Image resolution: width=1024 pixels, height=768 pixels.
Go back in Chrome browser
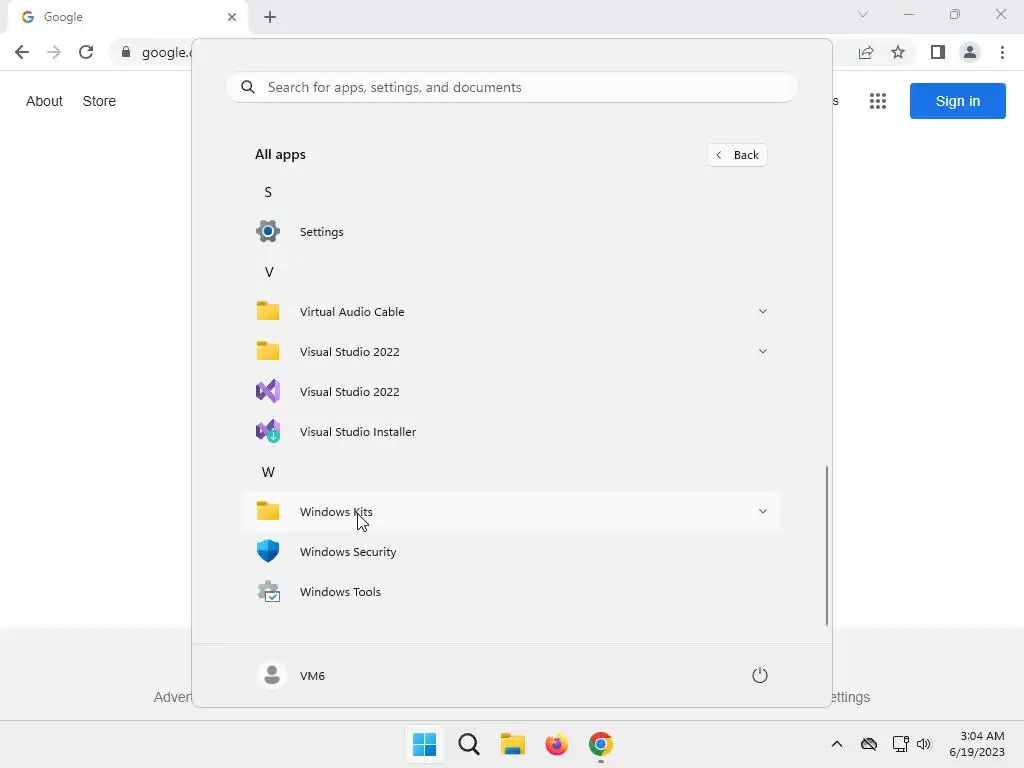click(x=22, y=52)
